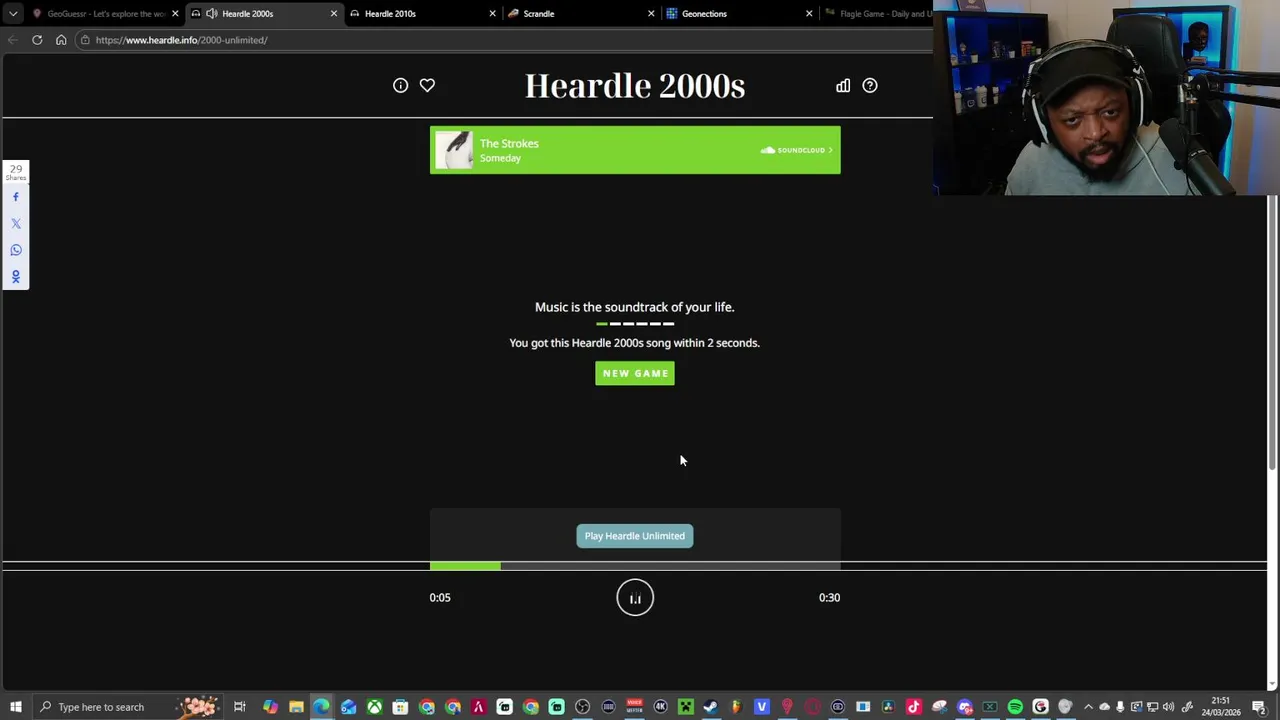The image size is (1280, 720).
Task: Open the microphone tray icon
Action: coord(1120,707)
